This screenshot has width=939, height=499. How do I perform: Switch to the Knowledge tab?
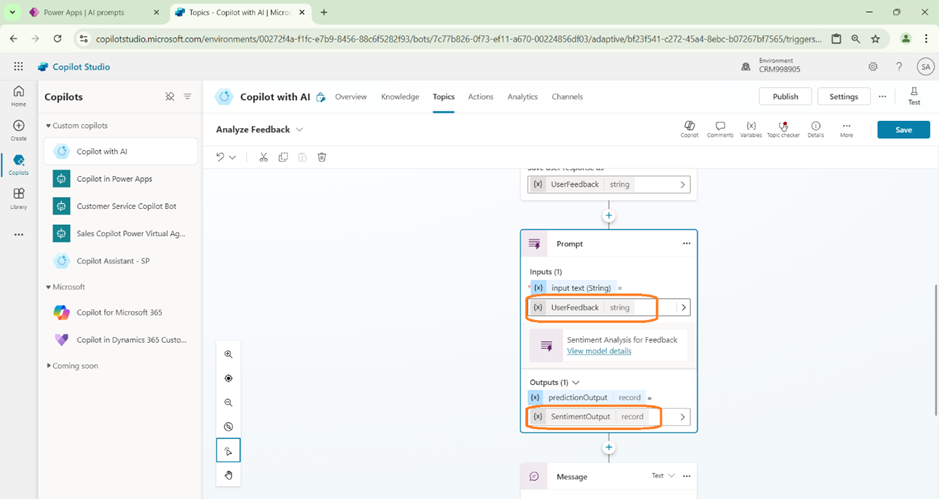(x=400, y=97)
